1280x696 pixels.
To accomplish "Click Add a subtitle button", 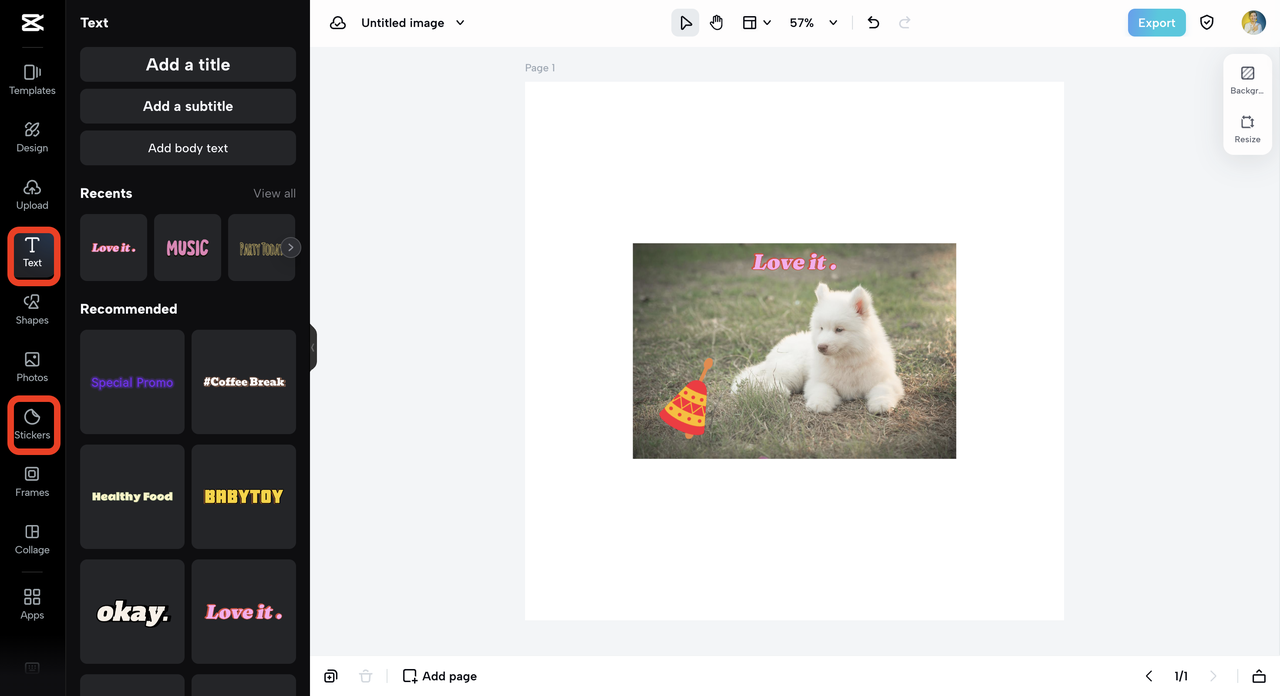I will [188, 106].
